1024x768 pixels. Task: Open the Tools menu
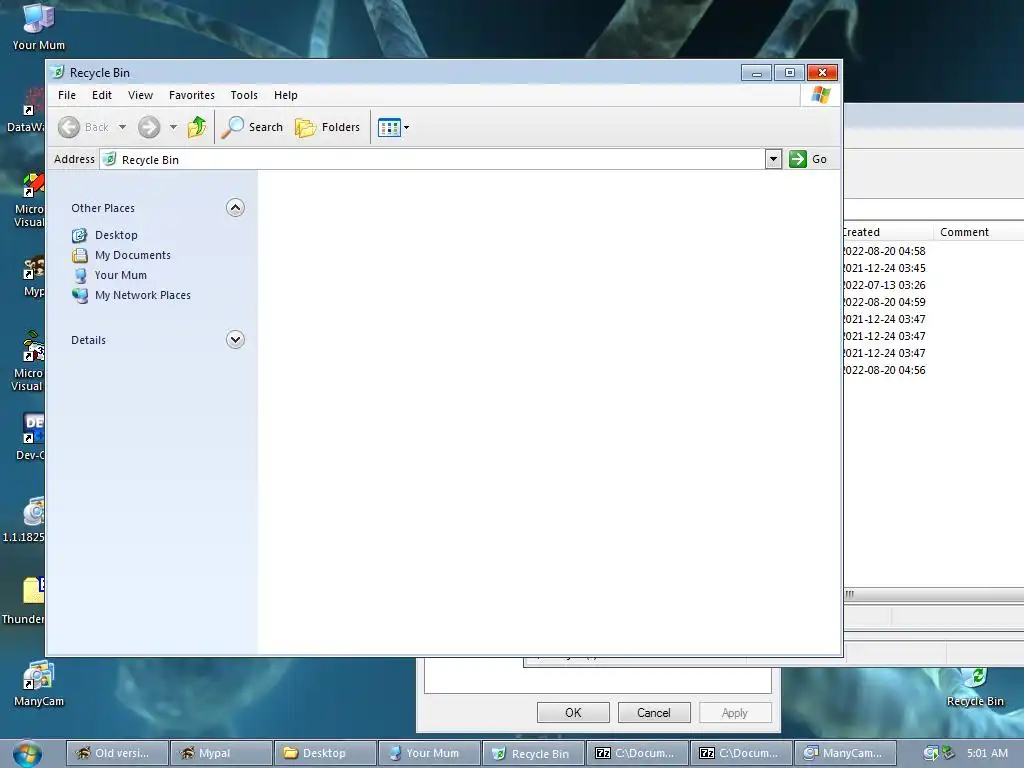(x=244, y=95)
